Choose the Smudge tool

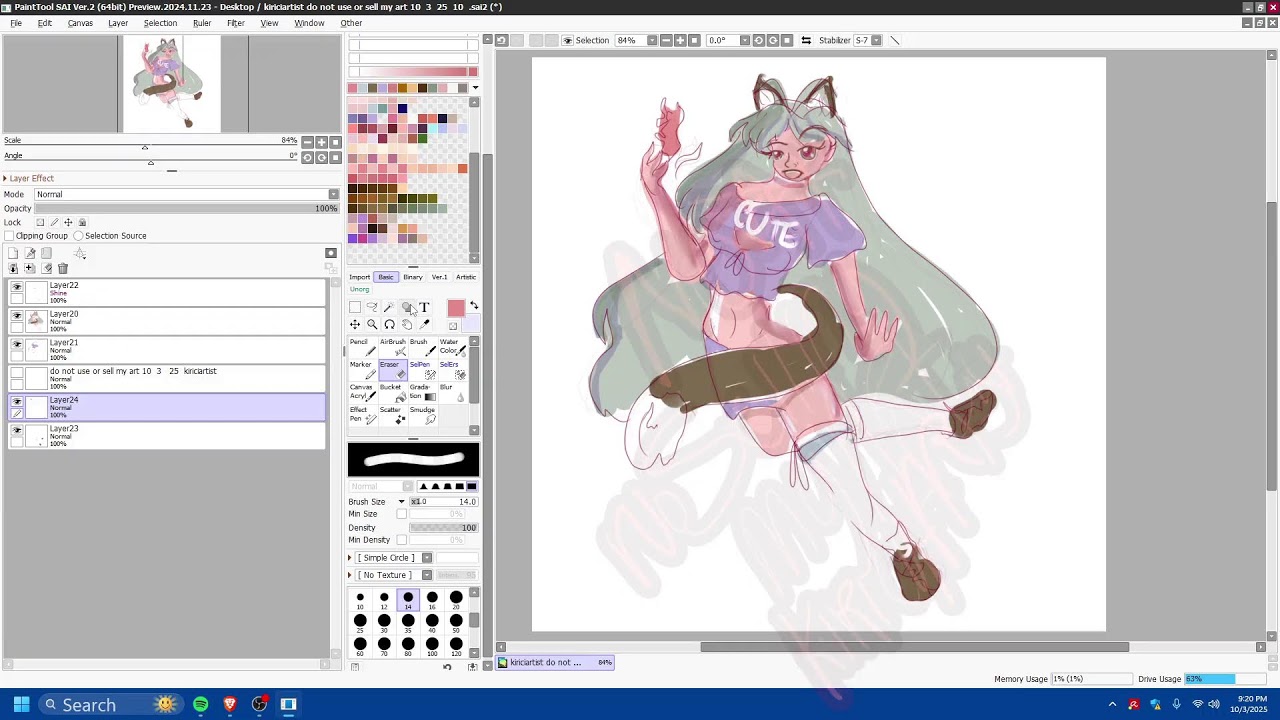(423, 415)
